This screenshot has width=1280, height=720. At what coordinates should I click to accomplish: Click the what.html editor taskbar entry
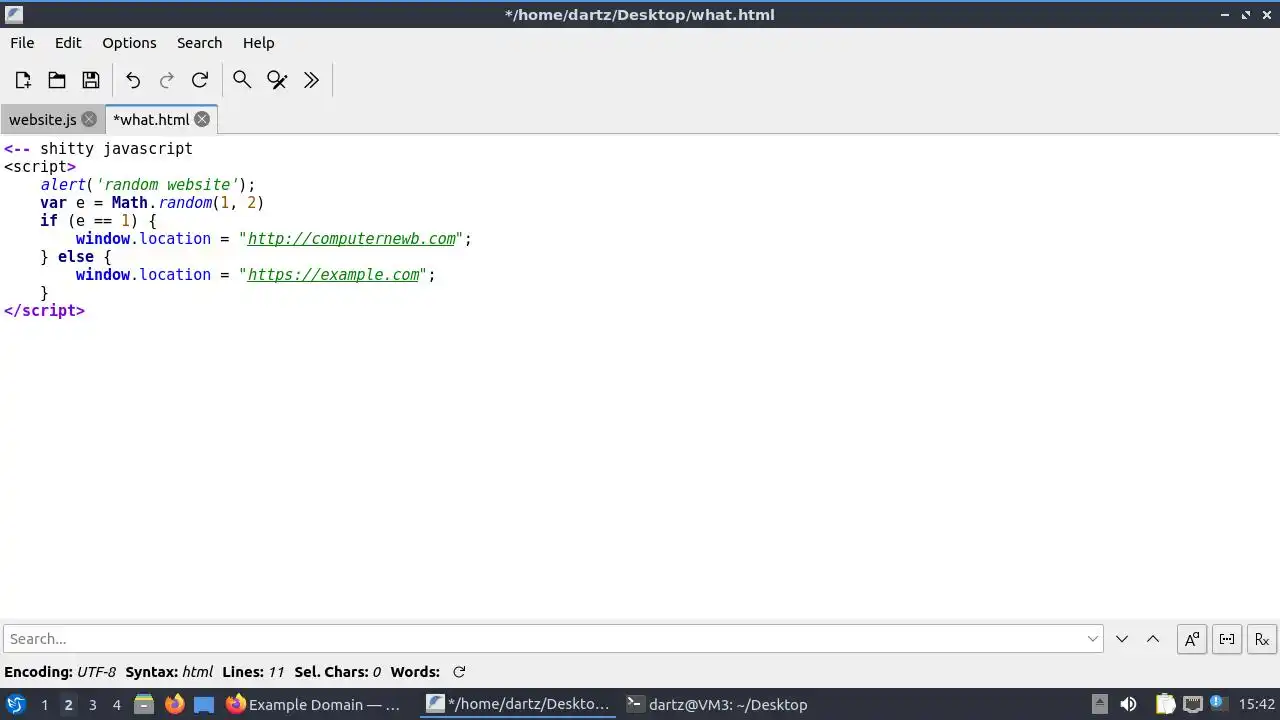517,704
